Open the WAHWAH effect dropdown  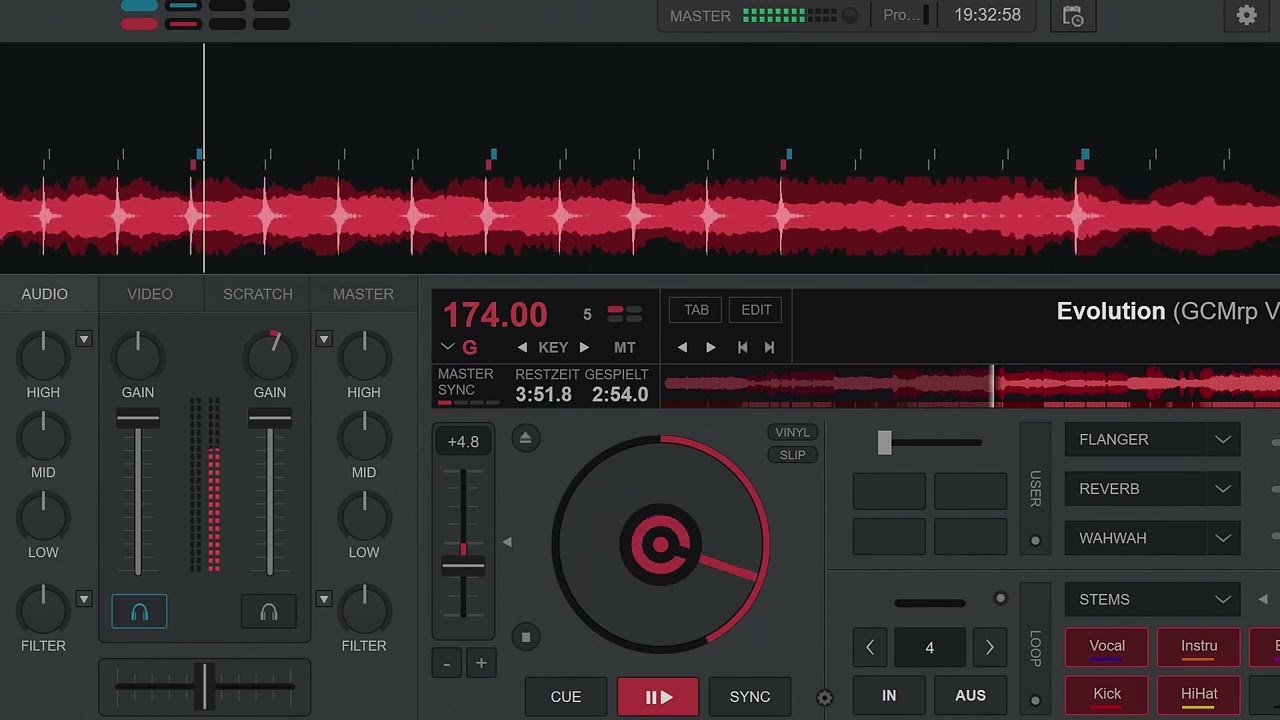(x=1153, y=538)
